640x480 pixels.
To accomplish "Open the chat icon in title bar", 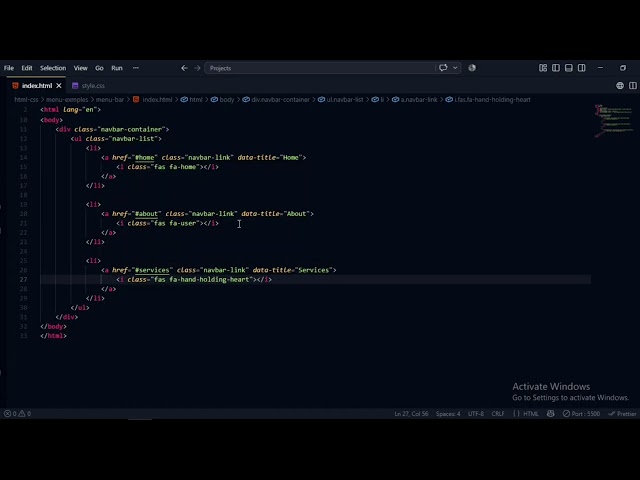I will [443, 68].
